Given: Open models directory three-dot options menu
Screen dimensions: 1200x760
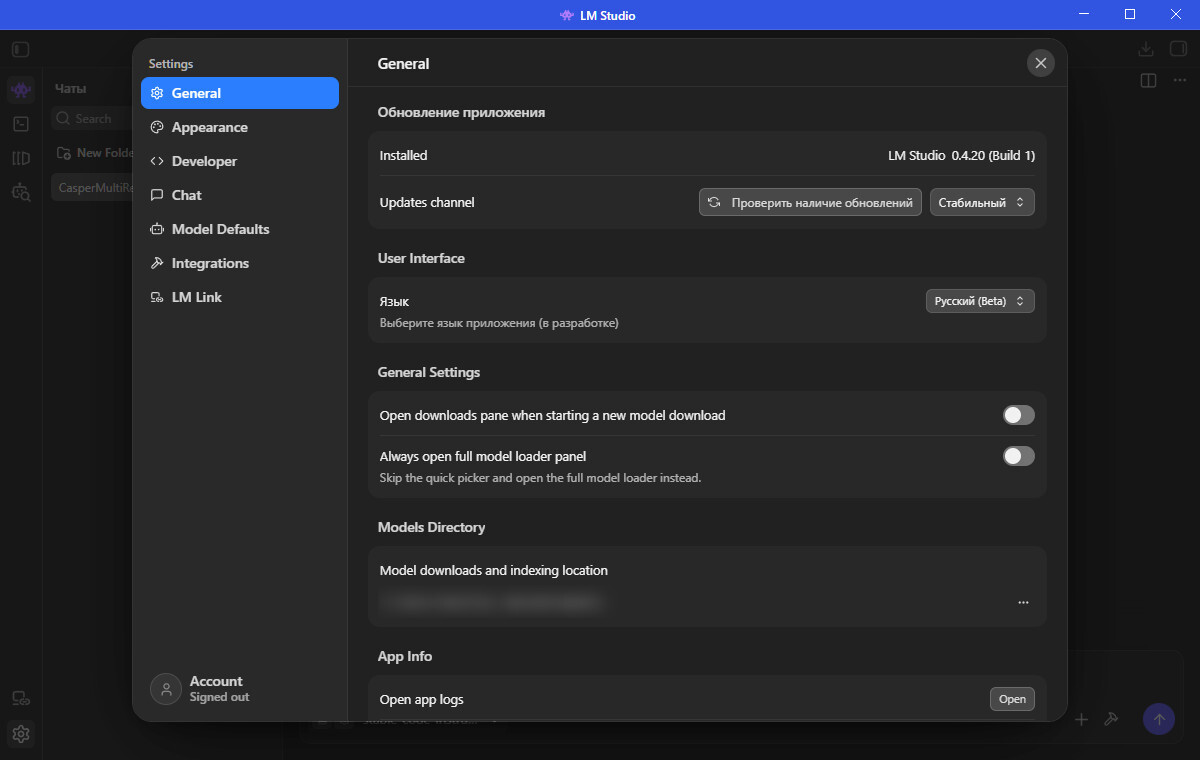Looking at the screenshot, I should tap(1023, 603).
